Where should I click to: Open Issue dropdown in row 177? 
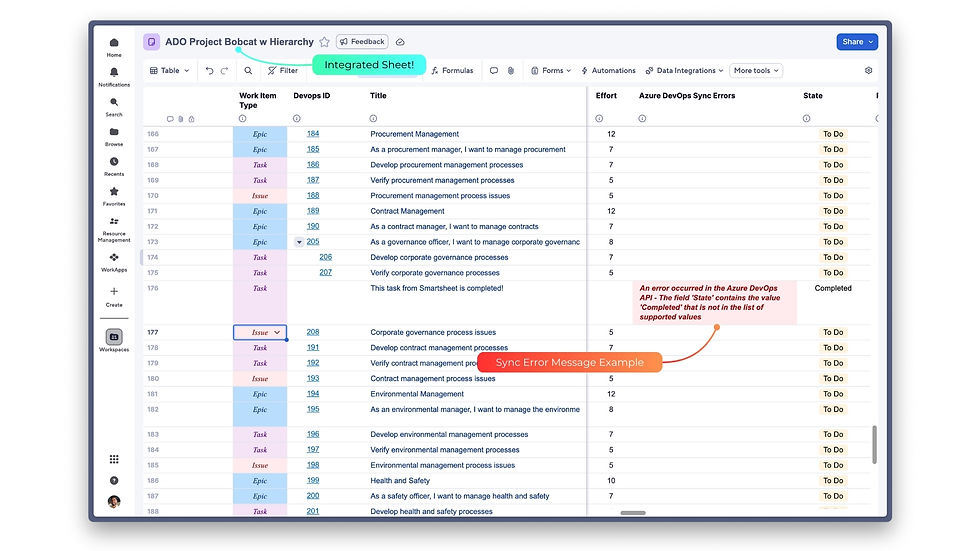[x=277, y=332]
